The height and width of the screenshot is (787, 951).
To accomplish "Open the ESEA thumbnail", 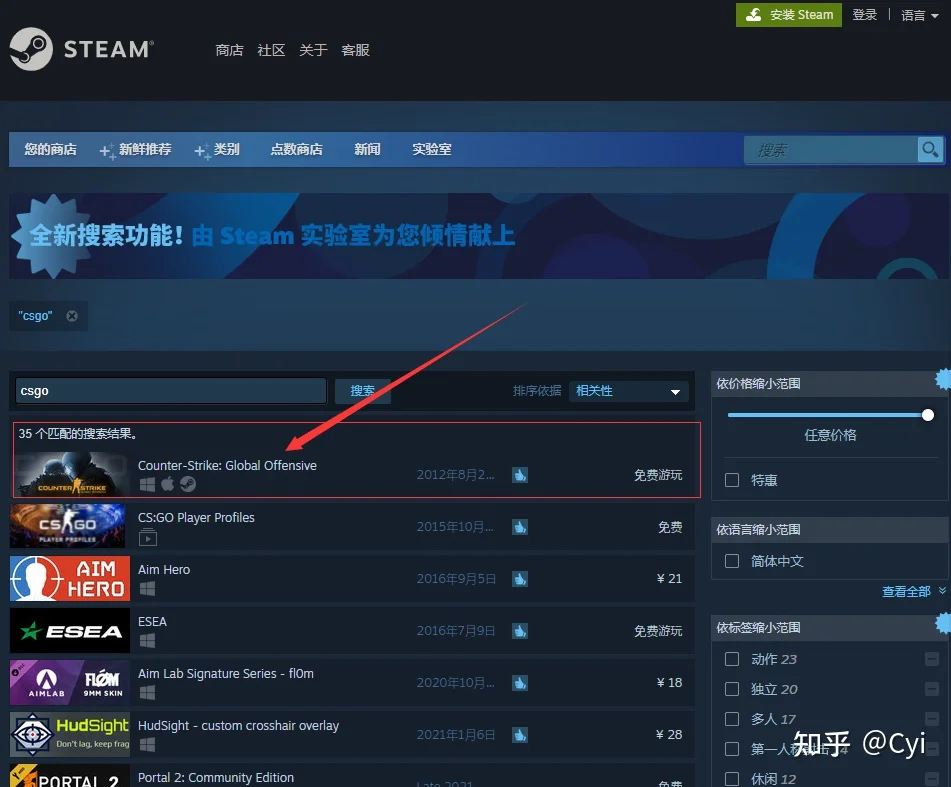I will (x=70, y=631).
